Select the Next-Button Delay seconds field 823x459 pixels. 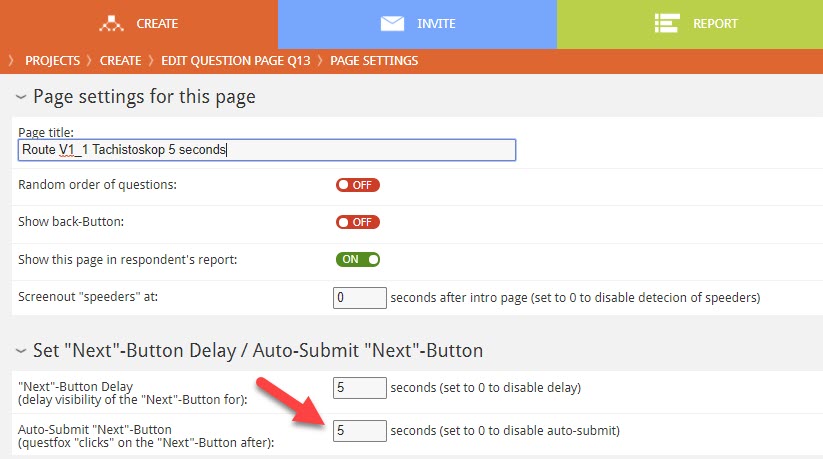[x=360, y=388]
